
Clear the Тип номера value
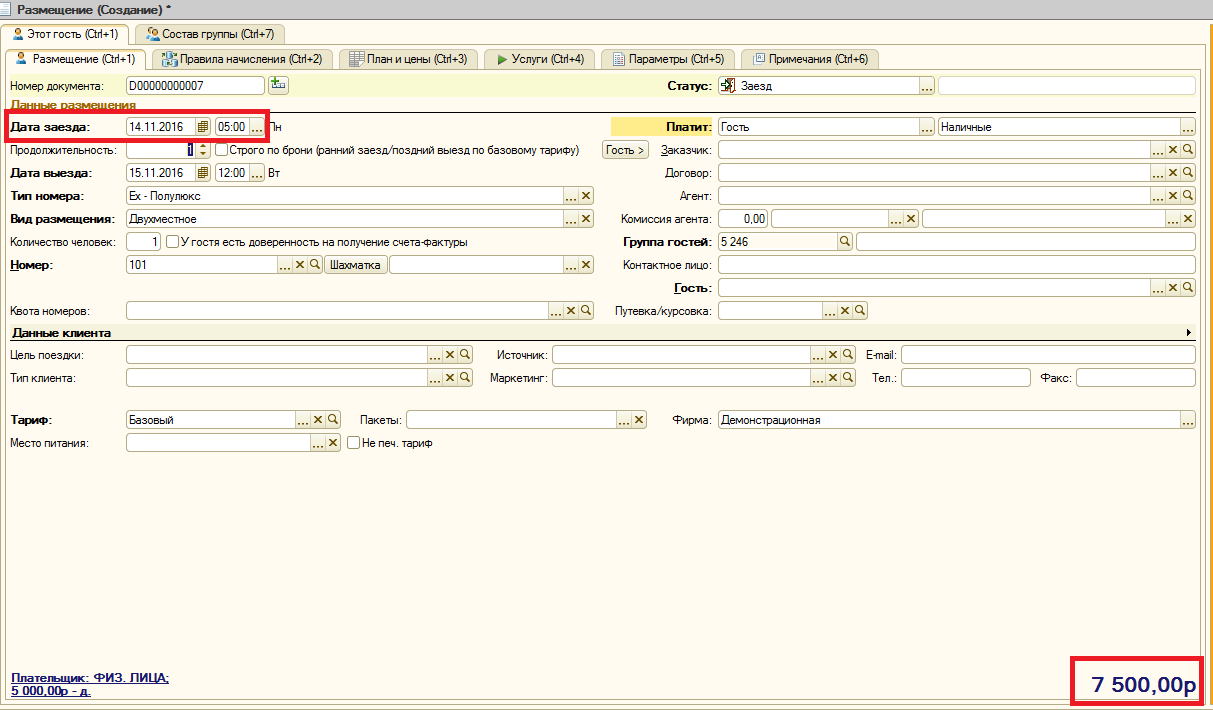click(x=587, y=196)
